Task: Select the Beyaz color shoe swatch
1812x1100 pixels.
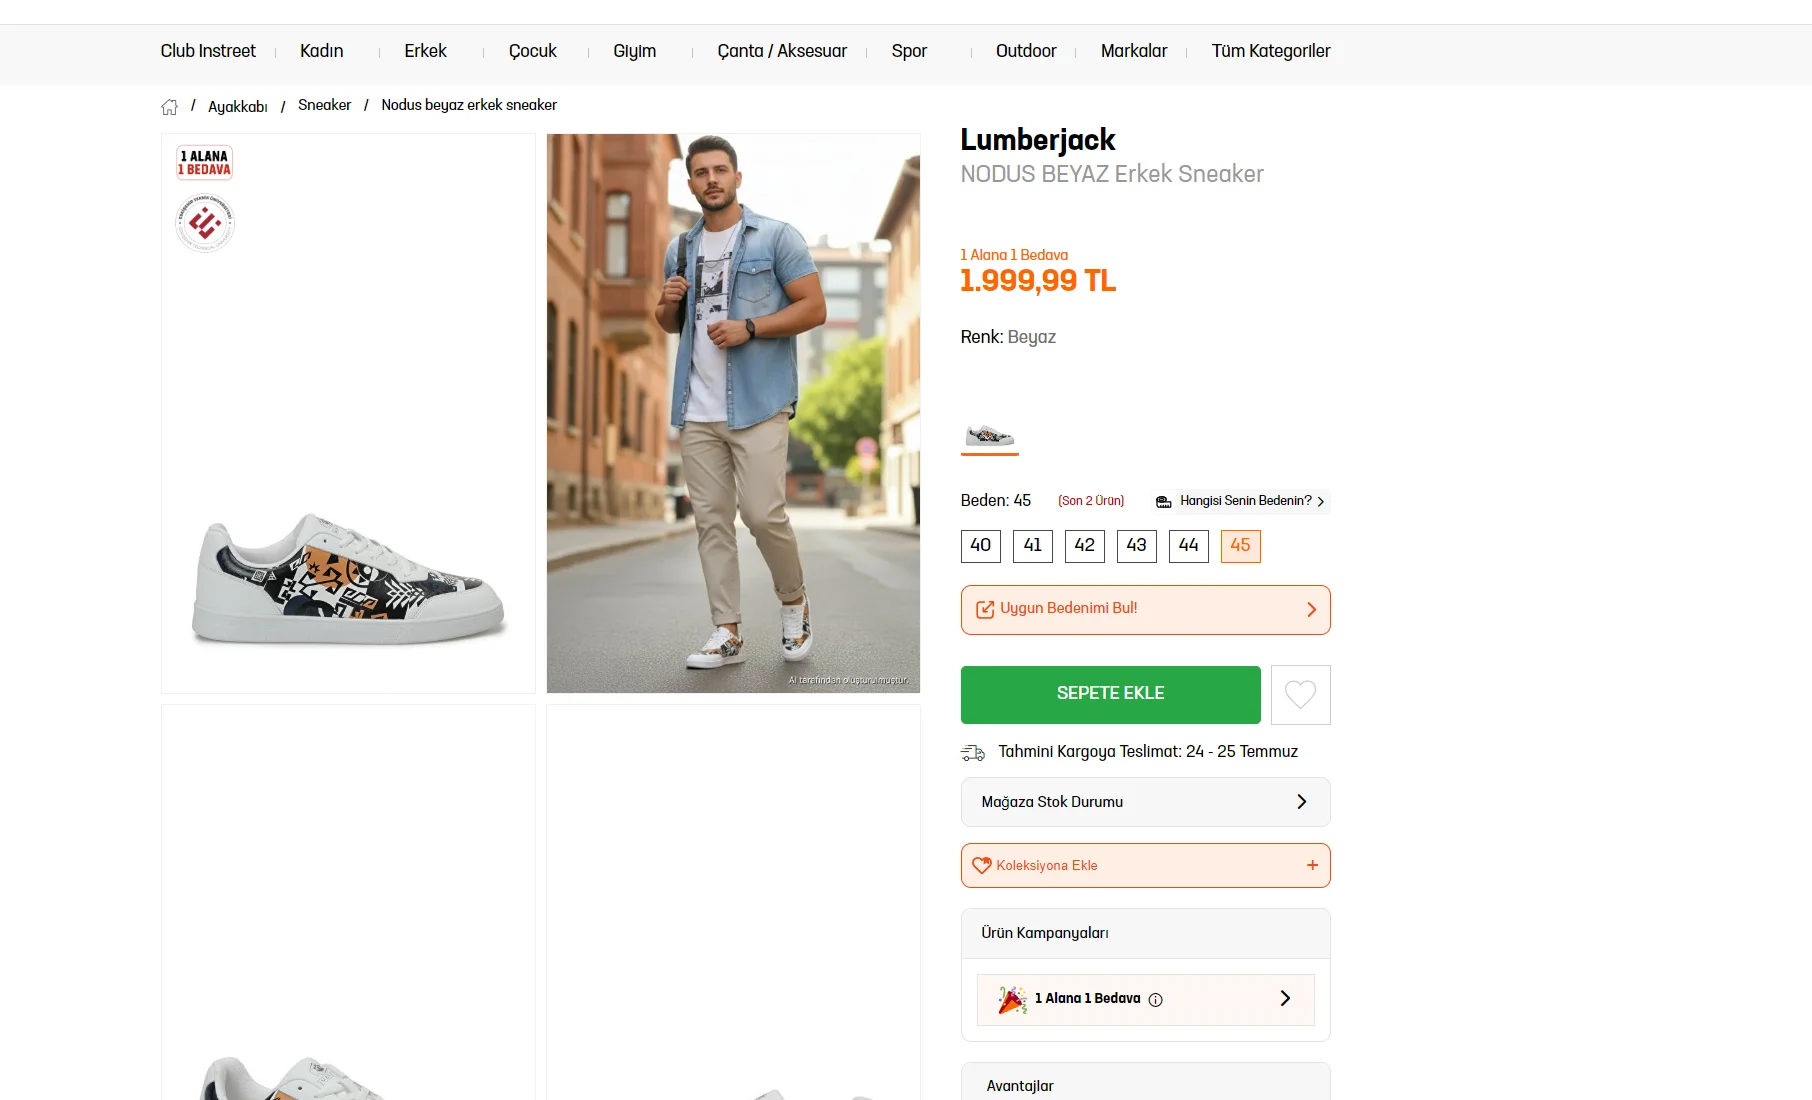Action: [x=989, y=435]
